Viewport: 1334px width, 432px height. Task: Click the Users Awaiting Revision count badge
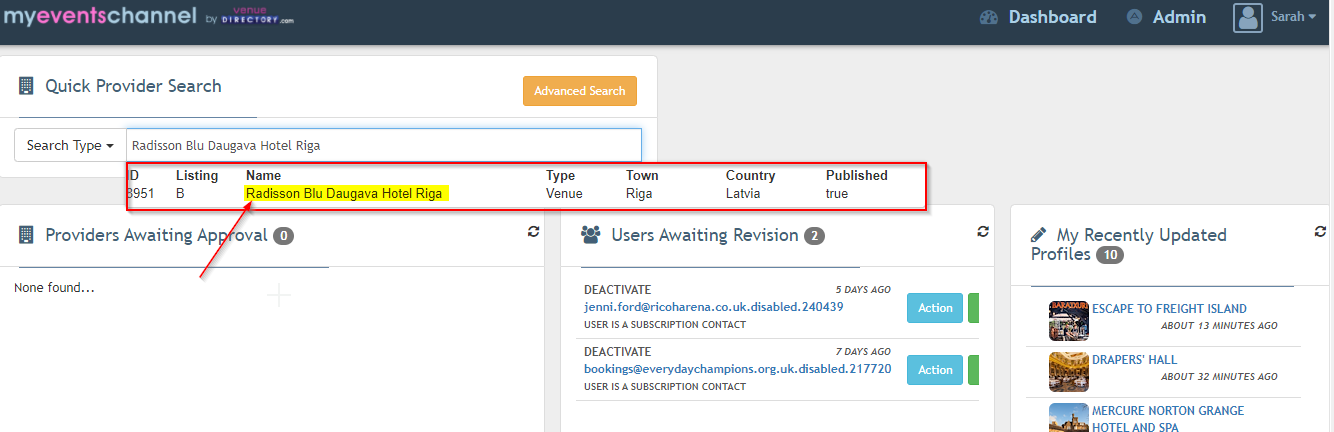(x=814, y=236)
